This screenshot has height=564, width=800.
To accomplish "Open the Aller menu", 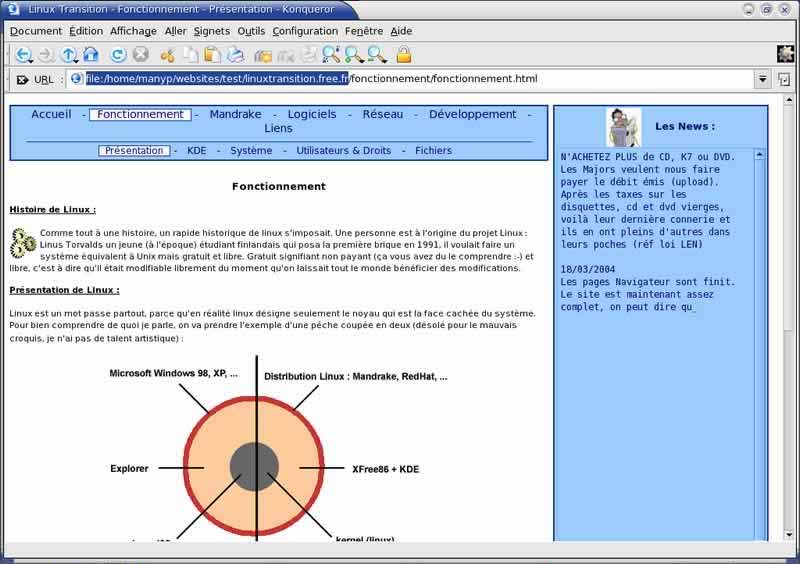I will 176,31.
